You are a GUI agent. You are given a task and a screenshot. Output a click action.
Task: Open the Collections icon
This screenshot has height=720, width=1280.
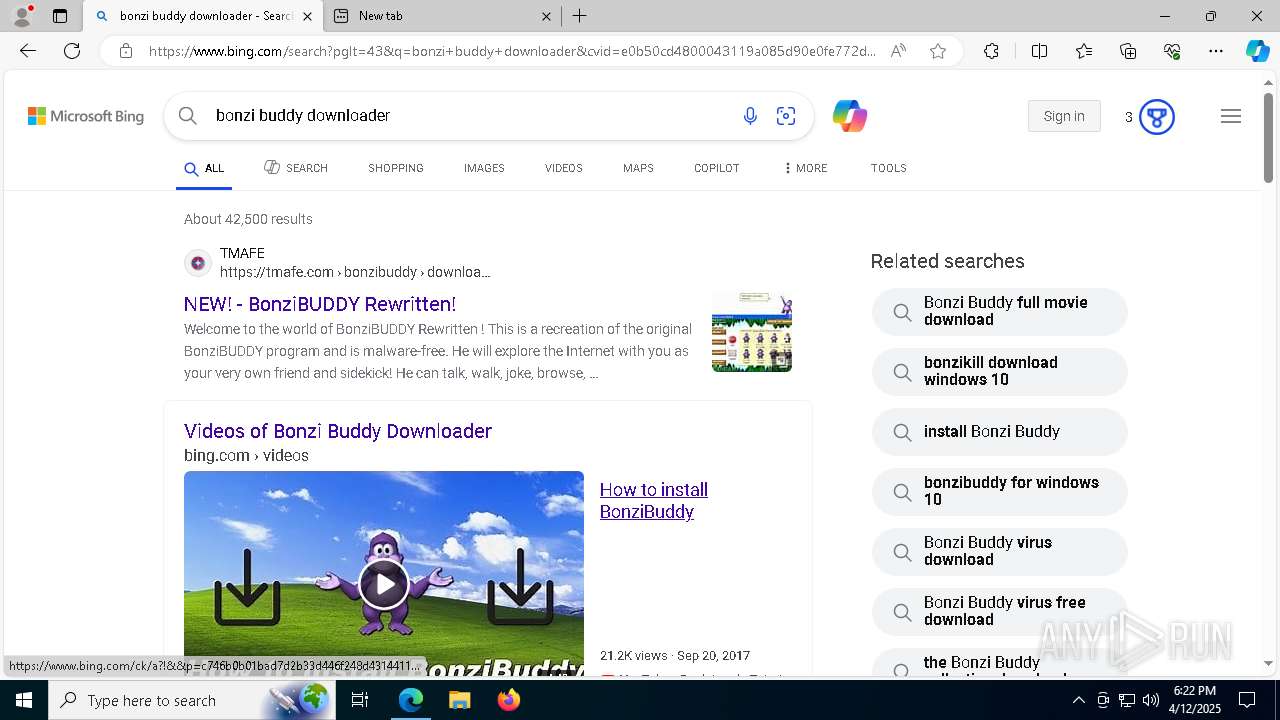[1128, 51]
